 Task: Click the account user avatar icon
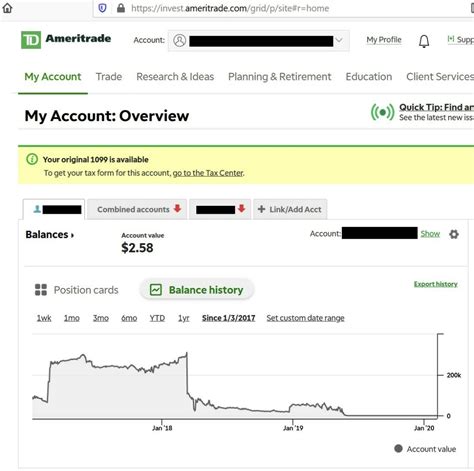179,41
